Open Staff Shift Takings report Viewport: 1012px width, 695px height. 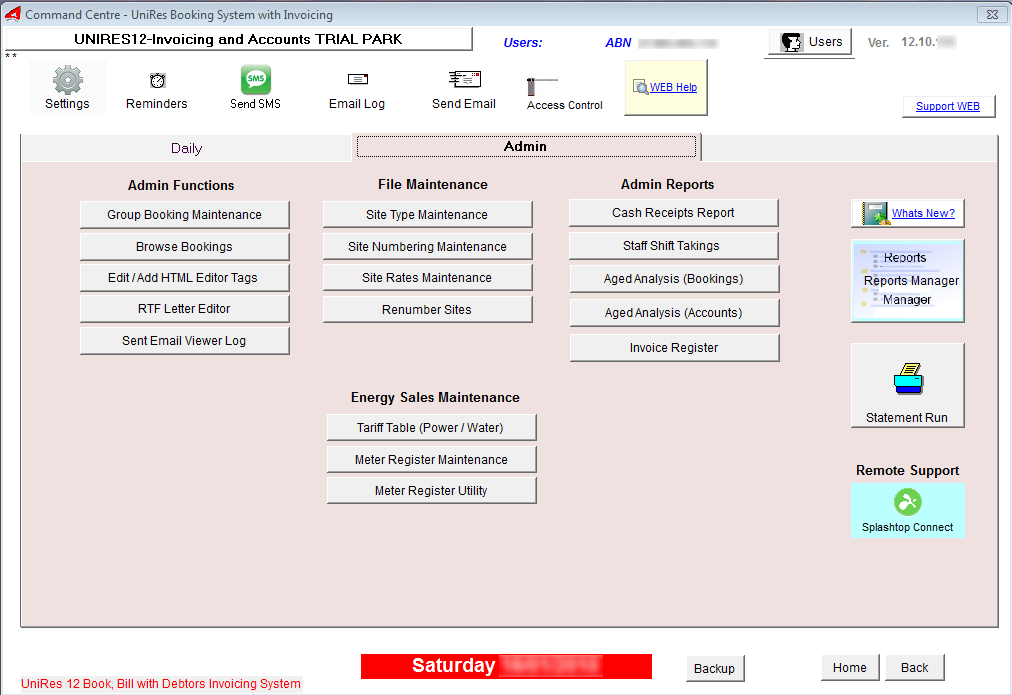pyautogui.click(x=674, y=246)
